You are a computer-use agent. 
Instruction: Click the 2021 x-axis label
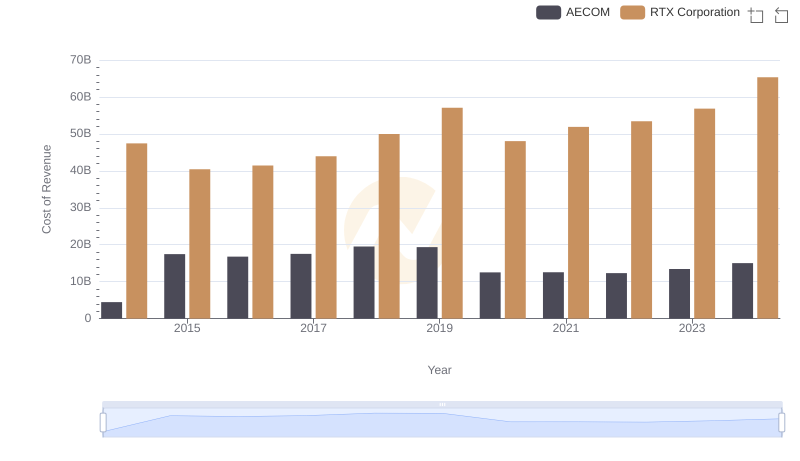(x=565, y=328)
